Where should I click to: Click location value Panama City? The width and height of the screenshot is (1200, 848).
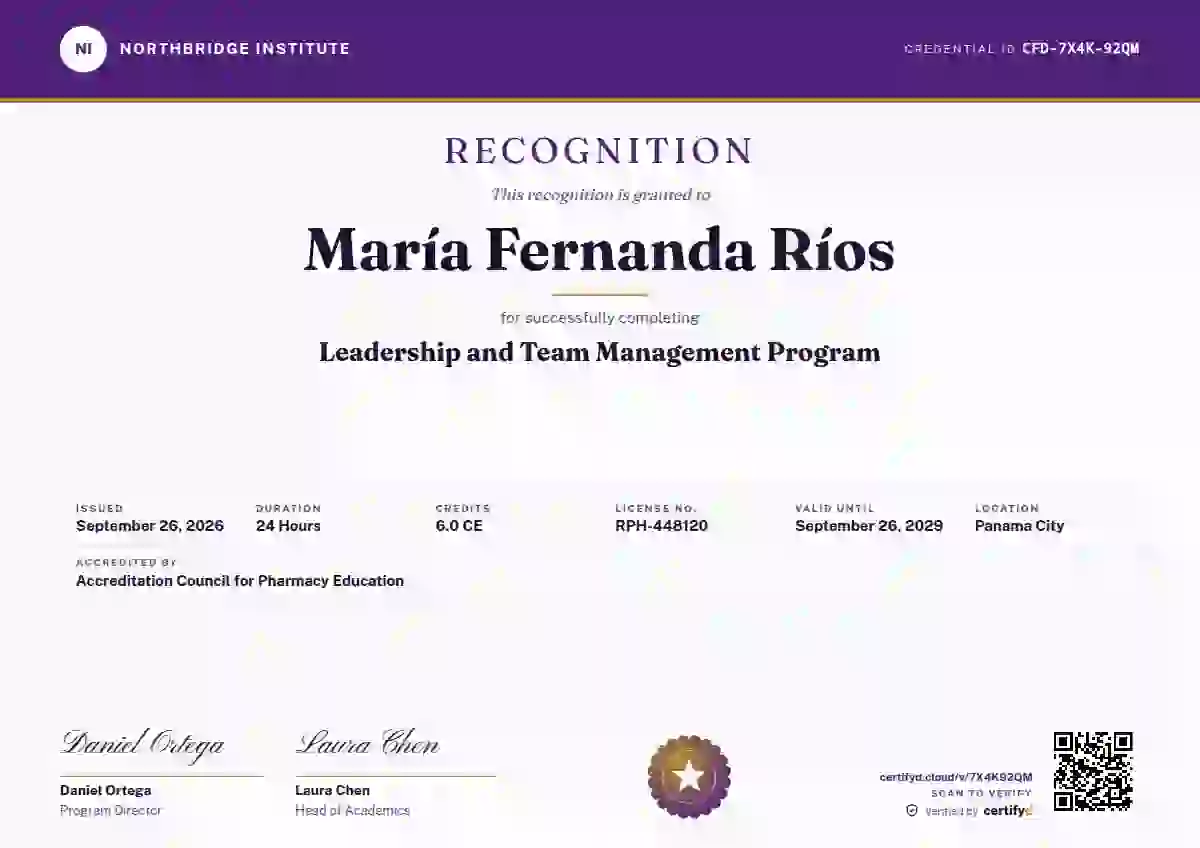click(1020, 526)
